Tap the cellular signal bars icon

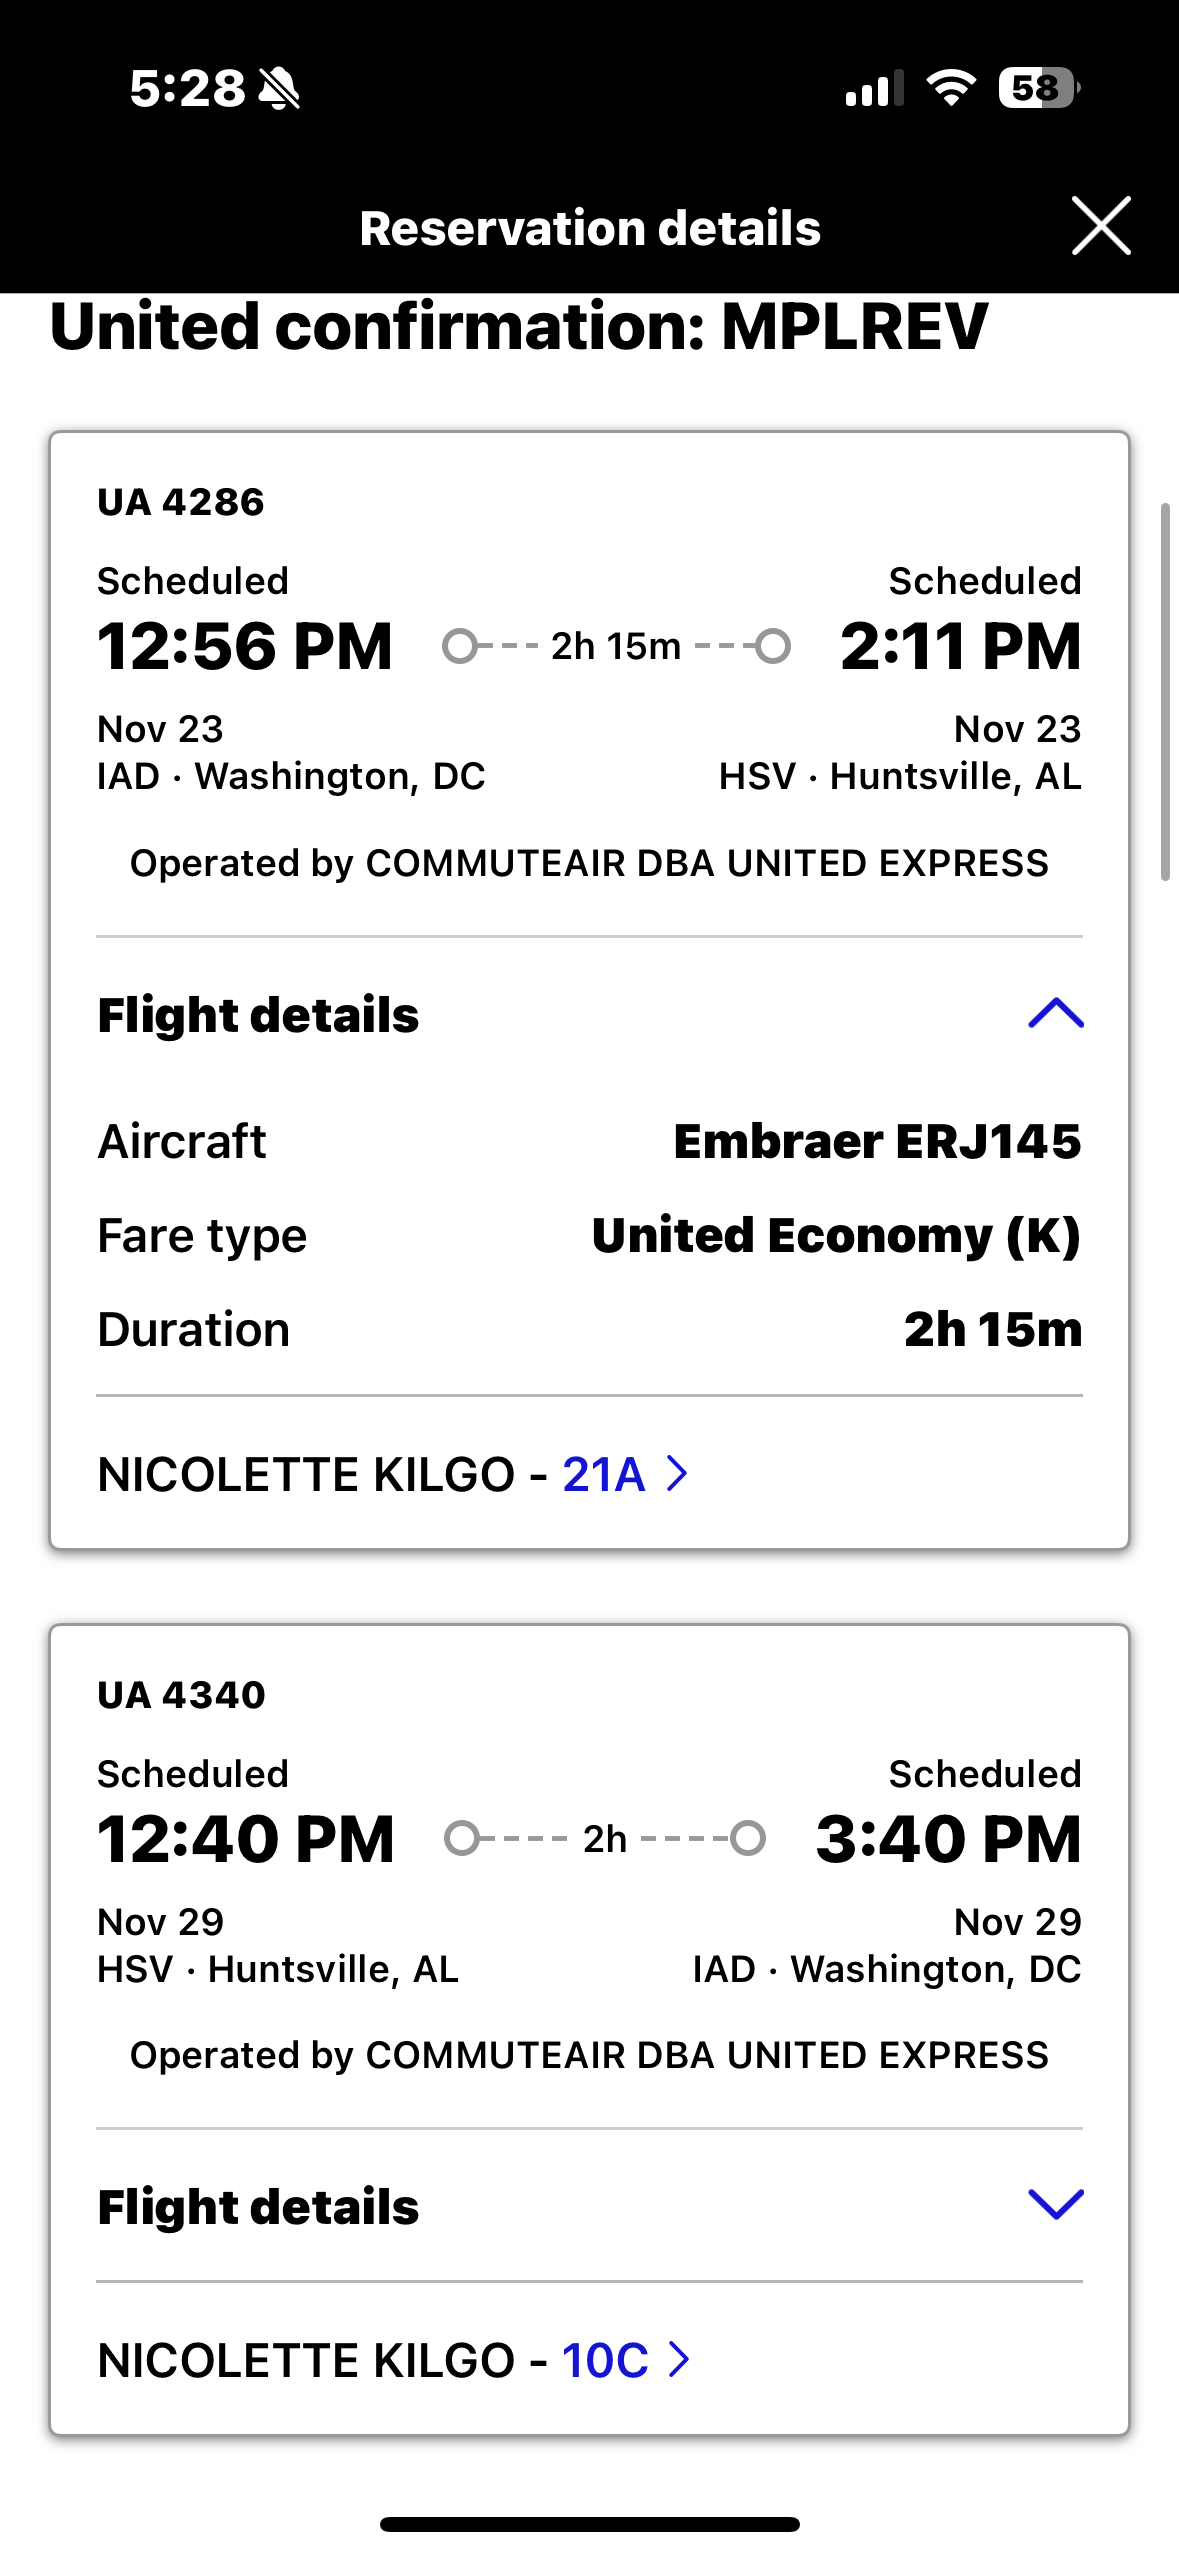click(874, 89)
